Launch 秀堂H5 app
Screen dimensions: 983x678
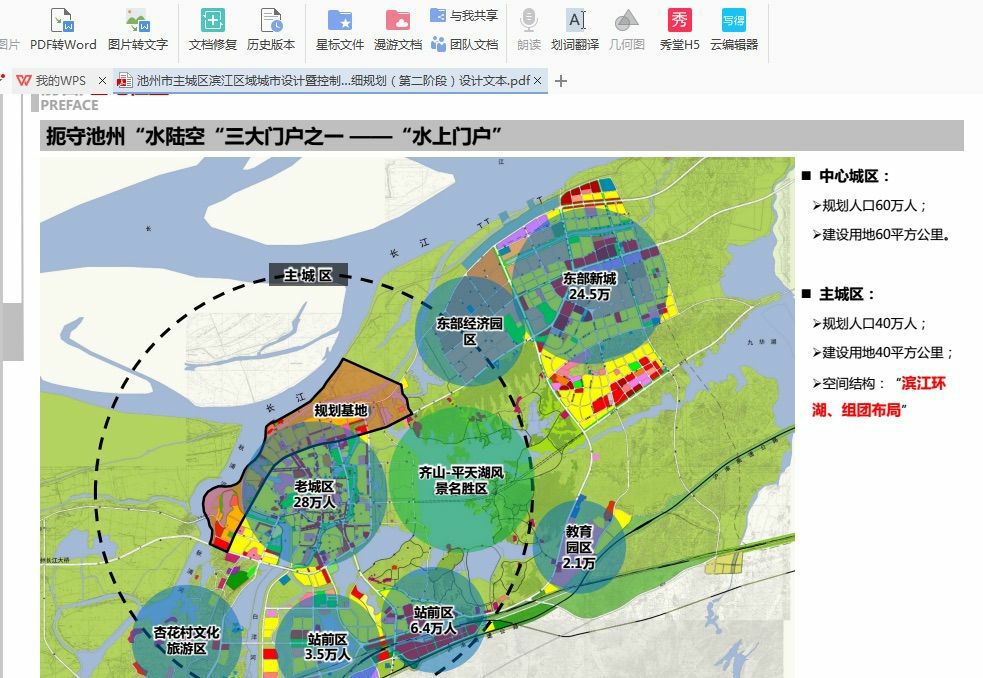(680, 29)
